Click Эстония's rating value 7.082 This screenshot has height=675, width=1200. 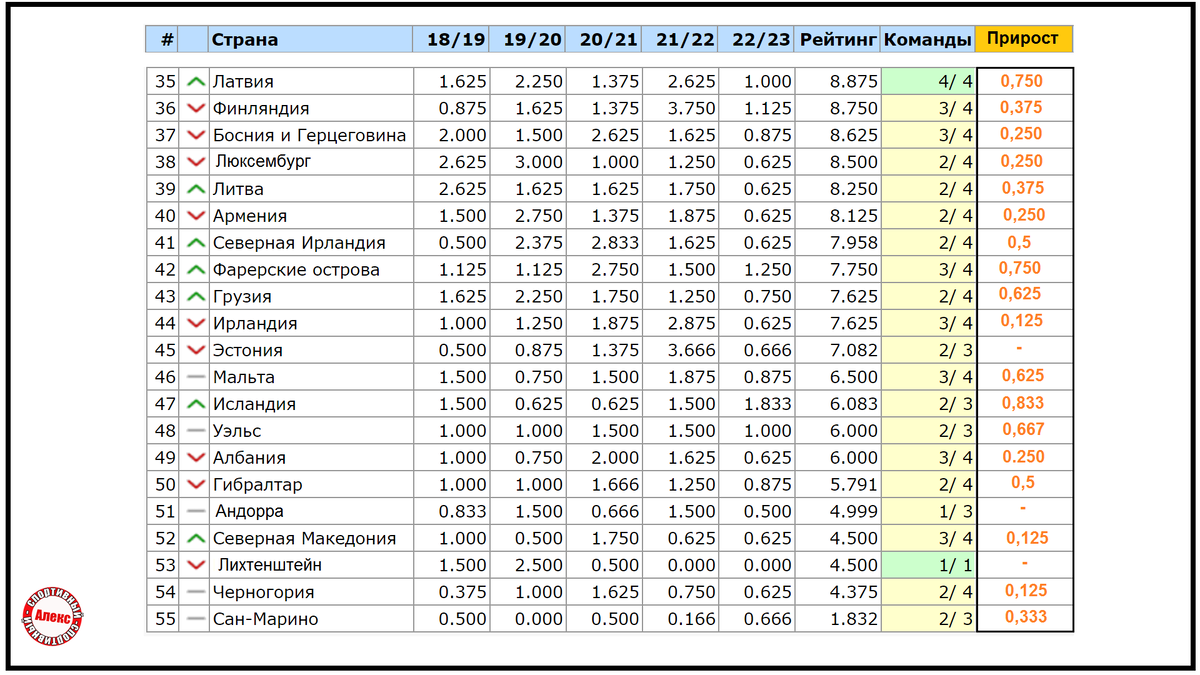[x=855, y=351]
